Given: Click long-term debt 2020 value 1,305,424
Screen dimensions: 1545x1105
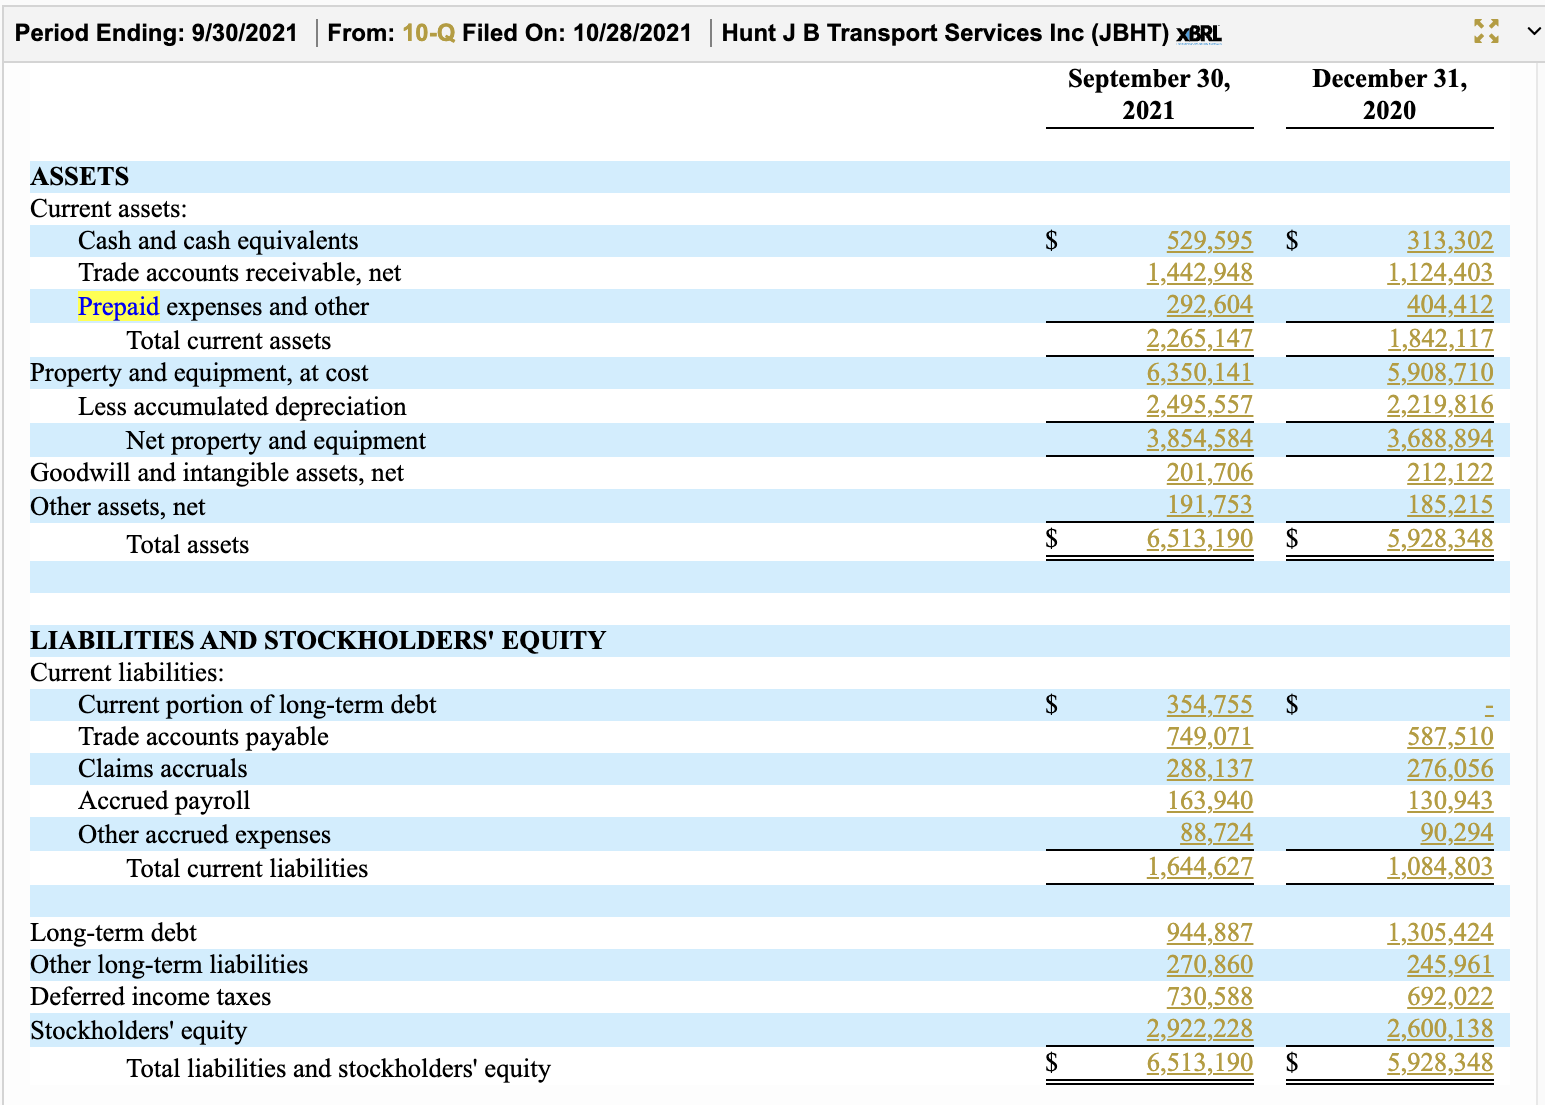Looking at the screenshot, I should pos(1439,932).
